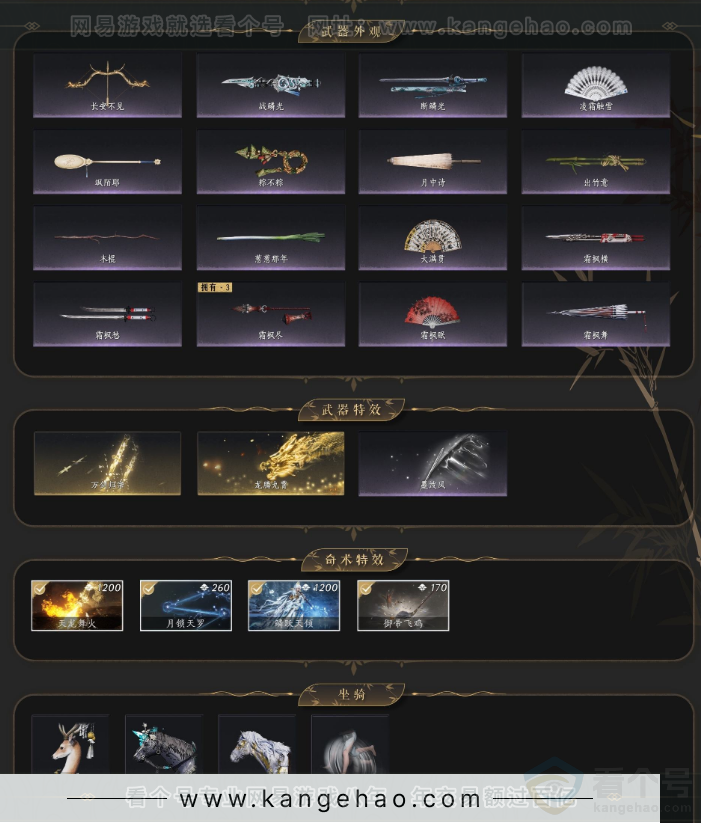The height and width of the screenshot is (823, 701).
Task: Choose the 凌霜融雪 white fan skin
Action: (596, 85)
